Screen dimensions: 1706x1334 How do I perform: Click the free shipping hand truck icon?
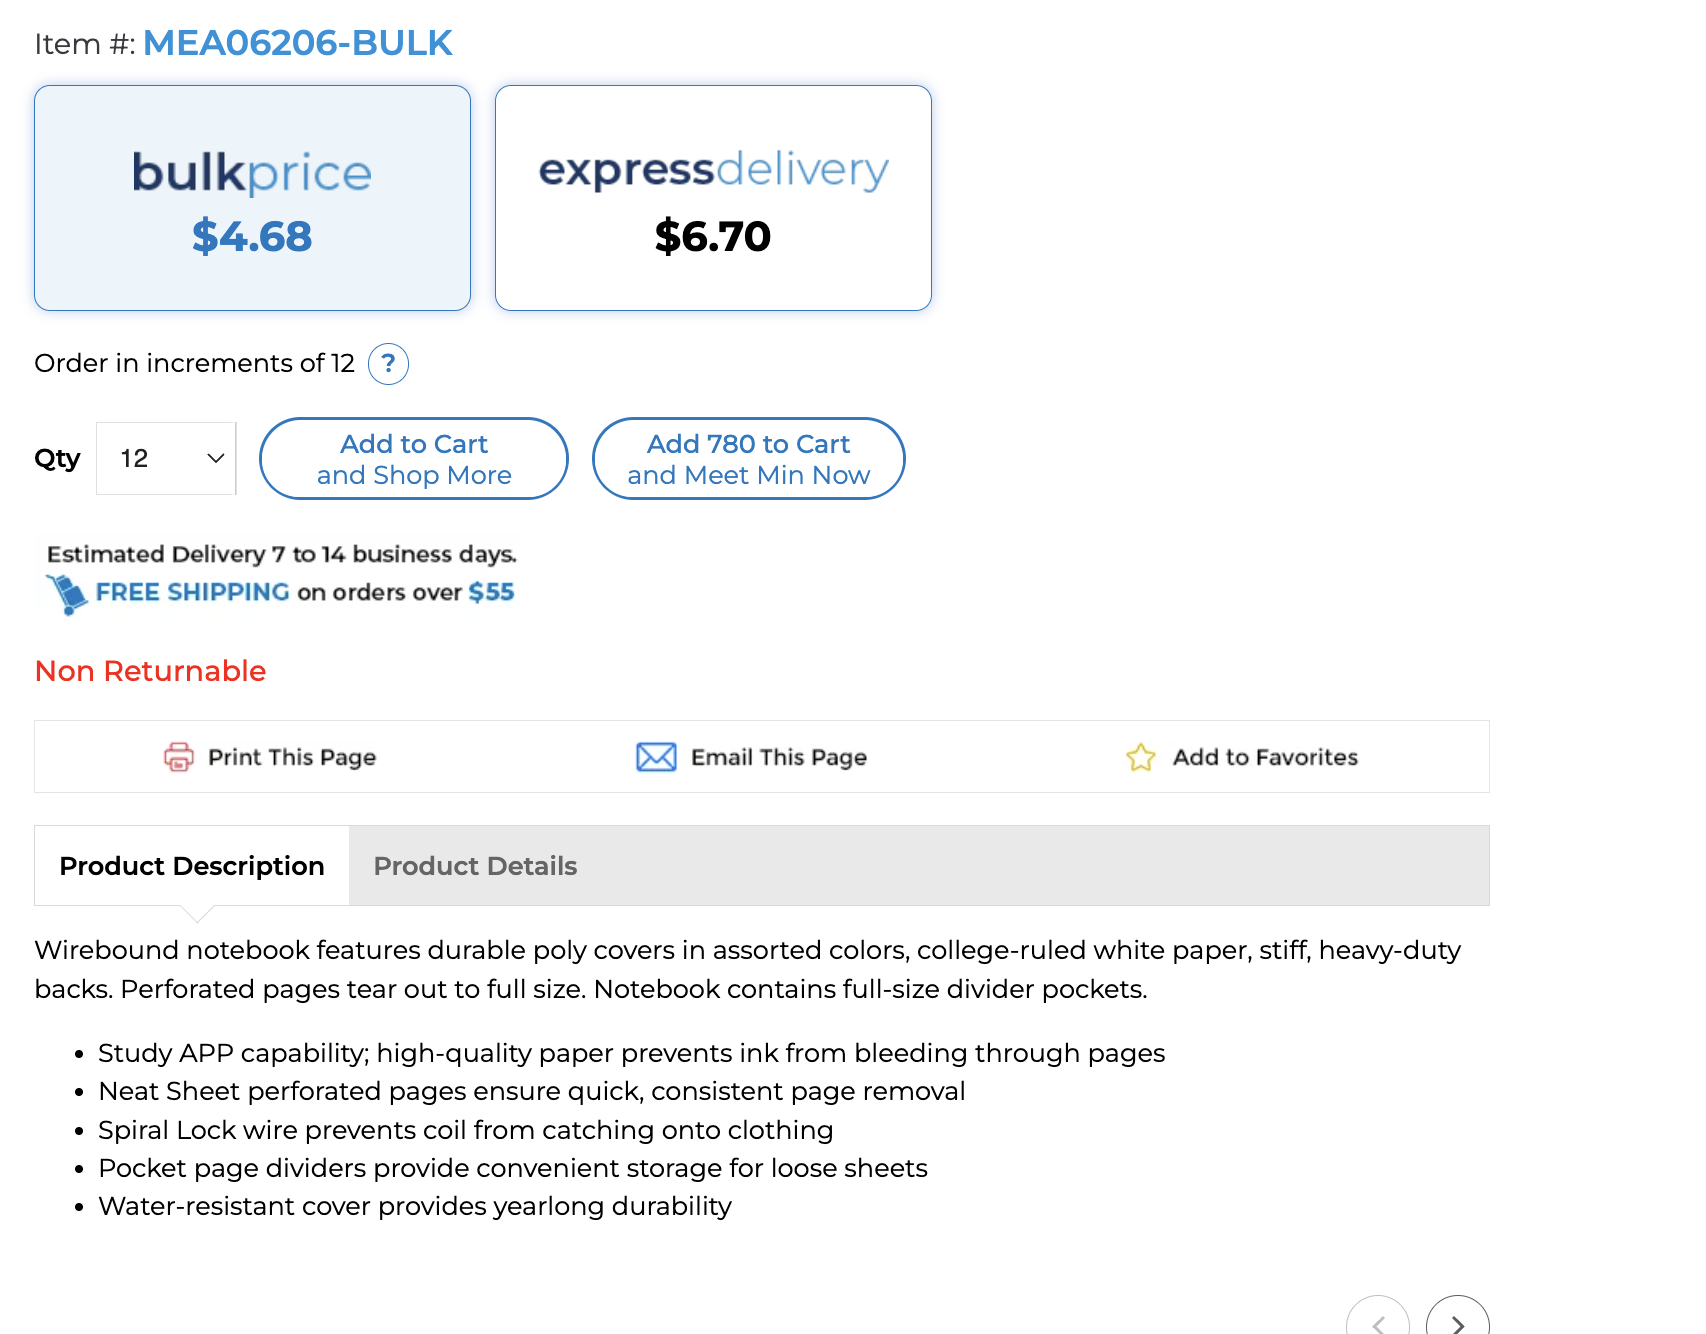pyautogui.click(x=66, y=594)
